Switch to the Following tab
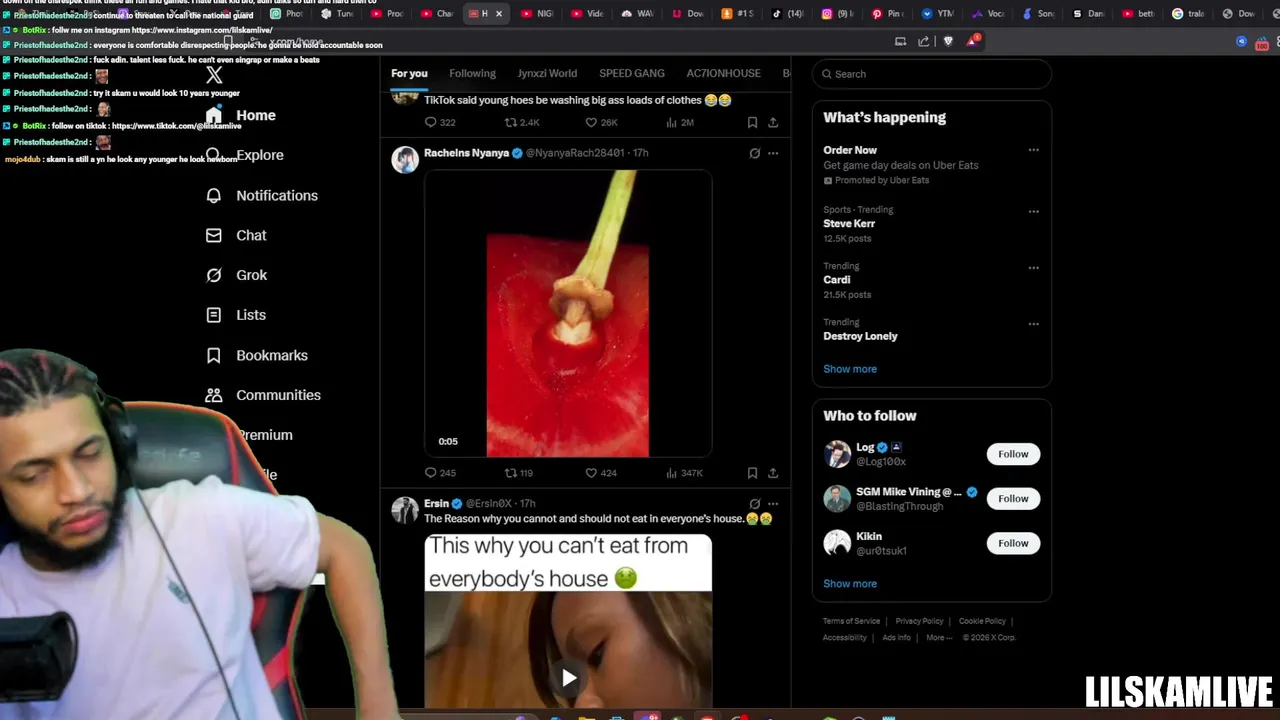 pos(472,74)
